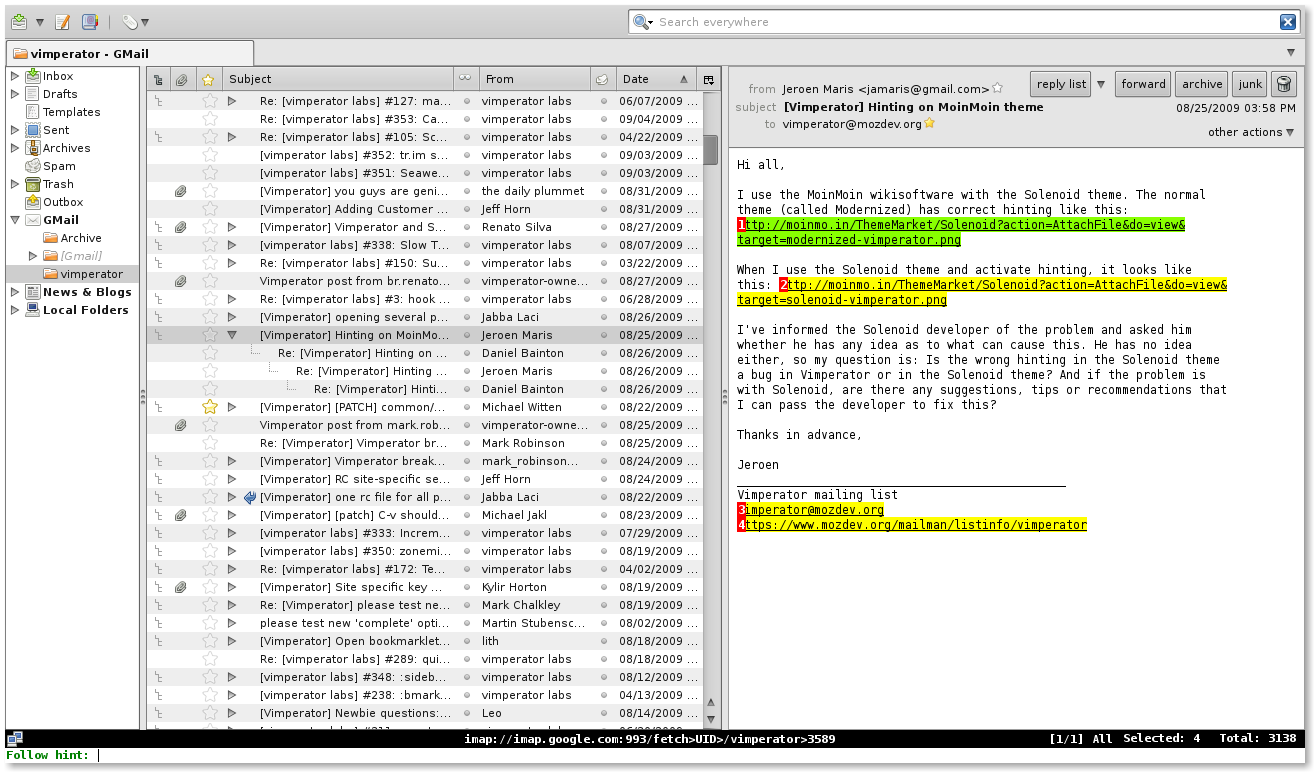Delete message with trash can icon
Image resolution: width=1314 pixels, height=772 pixels.
coord(1284,84)
